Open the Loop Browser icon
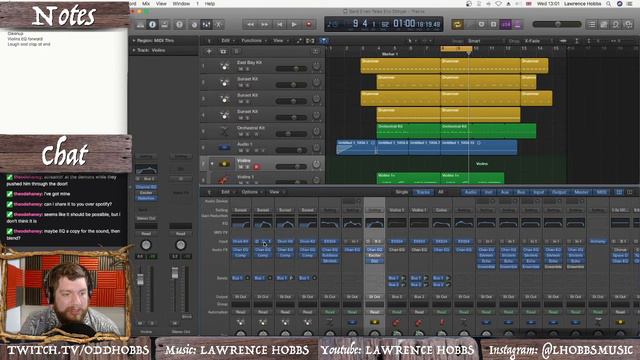640x360 pixels. (x=616, y=24)
